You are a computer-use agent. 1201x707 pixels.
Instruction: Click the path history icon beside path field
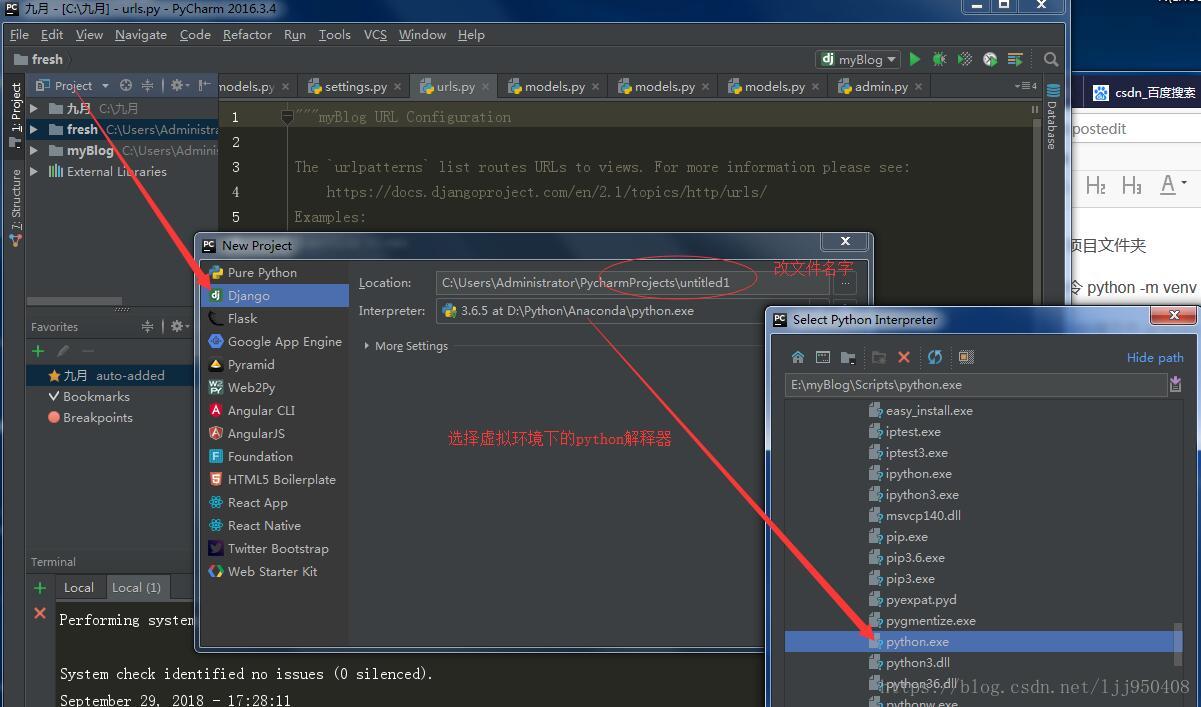tap(1175, 384)
